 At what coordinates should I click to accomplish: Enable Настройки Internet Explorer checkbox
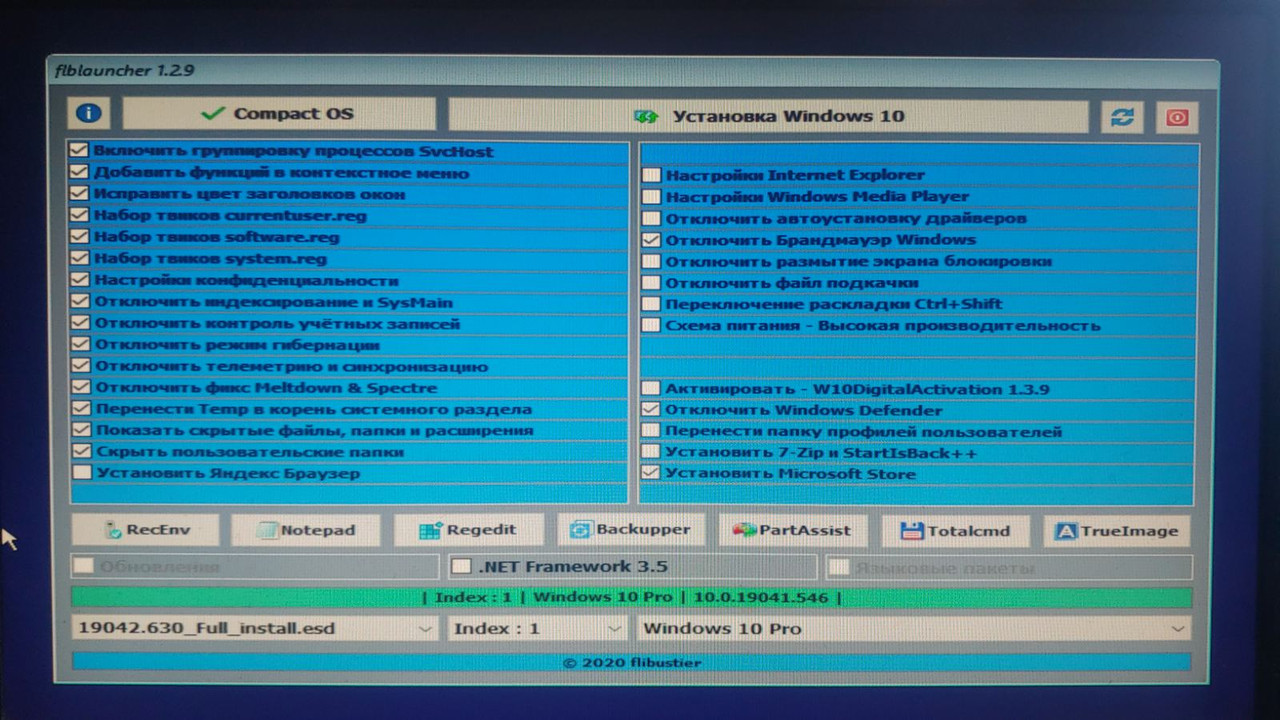(x=651, y=175)
